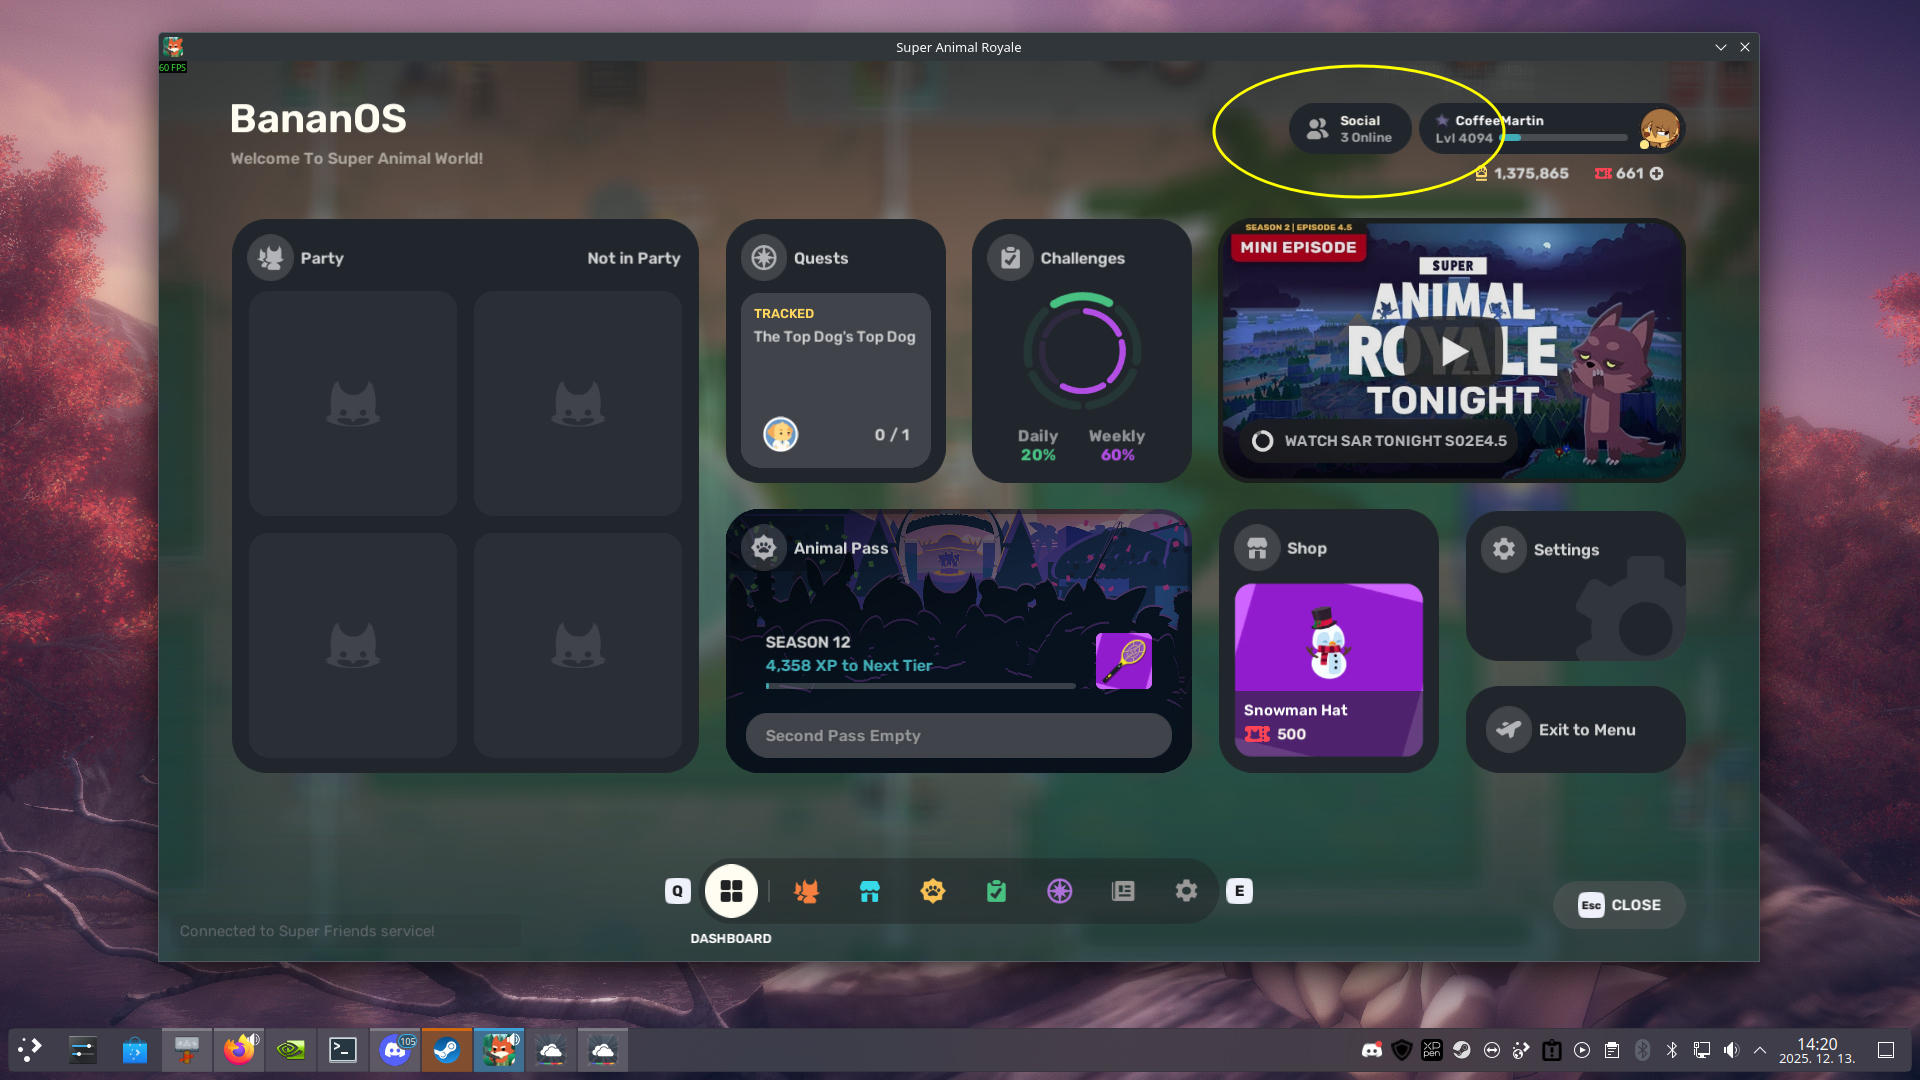Click the plus icon to add tickets
Screen dimensions: 1920x1080
1657,174
